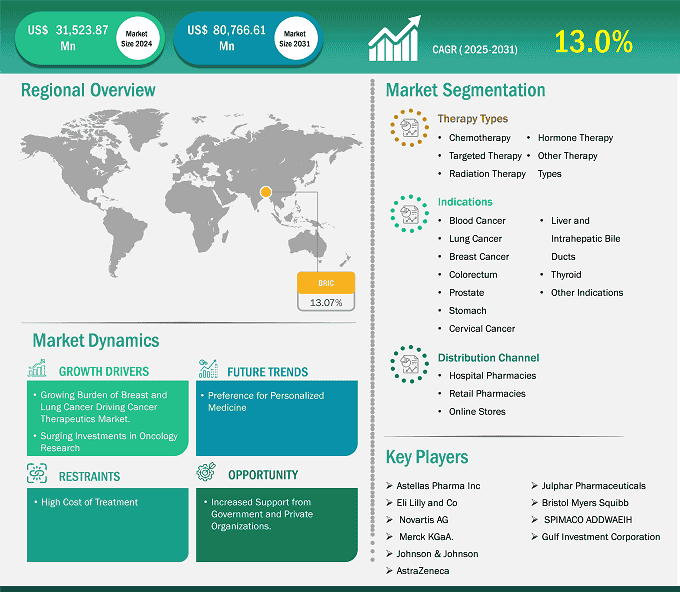Click Surging Investments in Oncology Research text
The width and height of the screenshot is (680, 592).
[109, 442]
